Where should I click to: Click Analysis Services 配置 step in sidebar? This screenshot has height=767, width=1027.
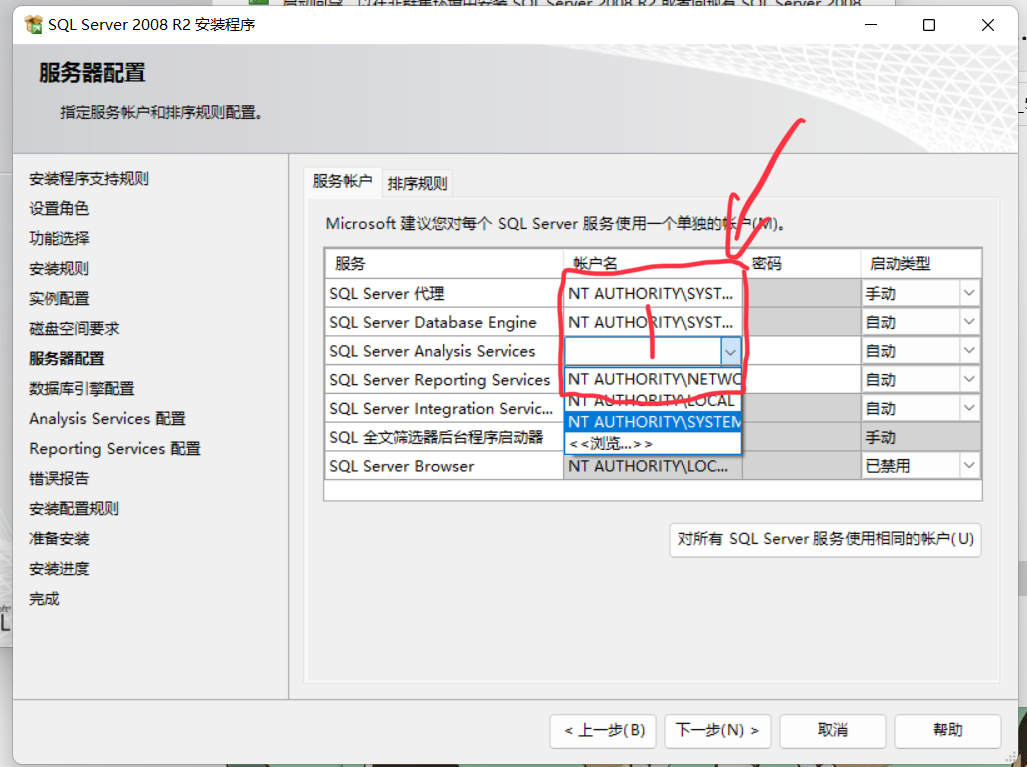107,419
